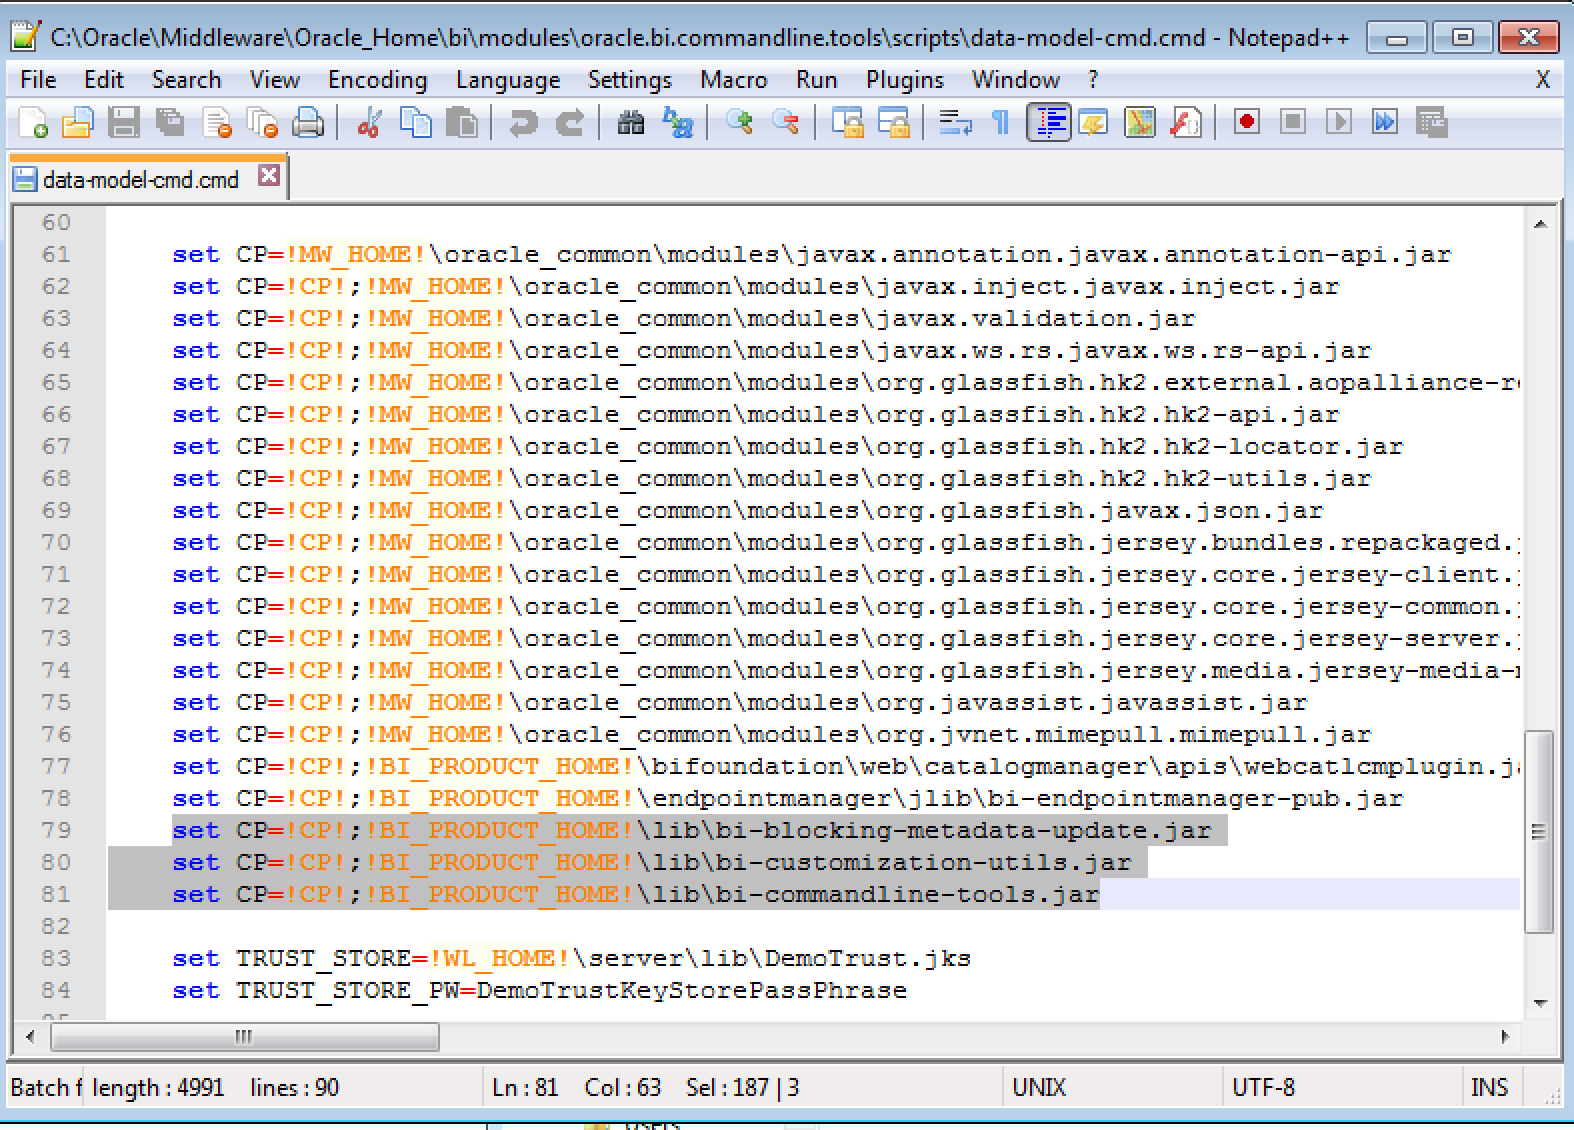This screenshot has height=1130, width=1574.
Task: Toggle Word Wrap in the toolbar
Action: (x=955, y=123)
